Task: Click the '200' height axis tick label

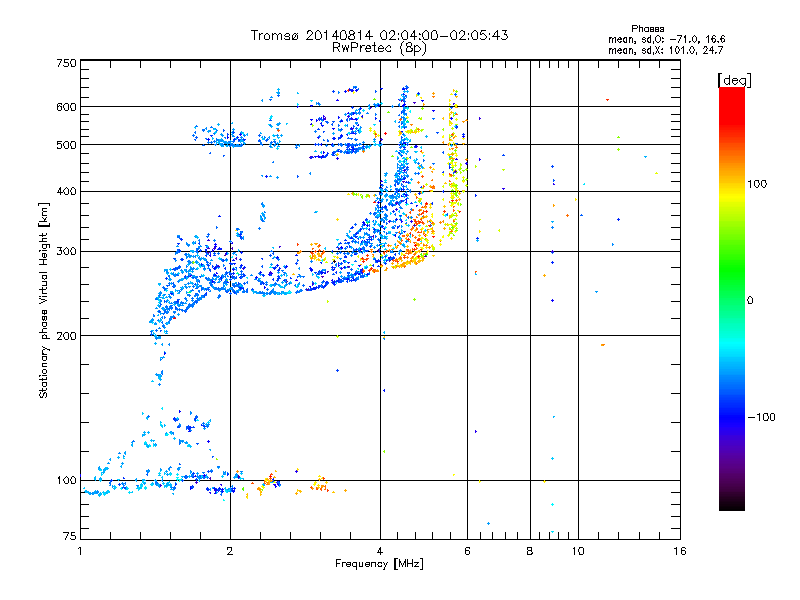Action: tap(66, 336)
